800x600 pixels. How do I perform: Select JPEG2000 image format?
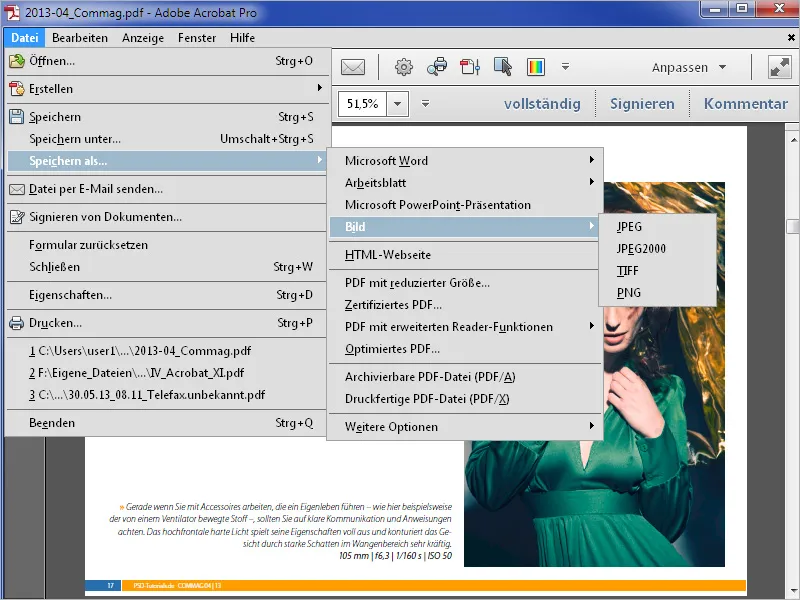click(x=657, y=248)
